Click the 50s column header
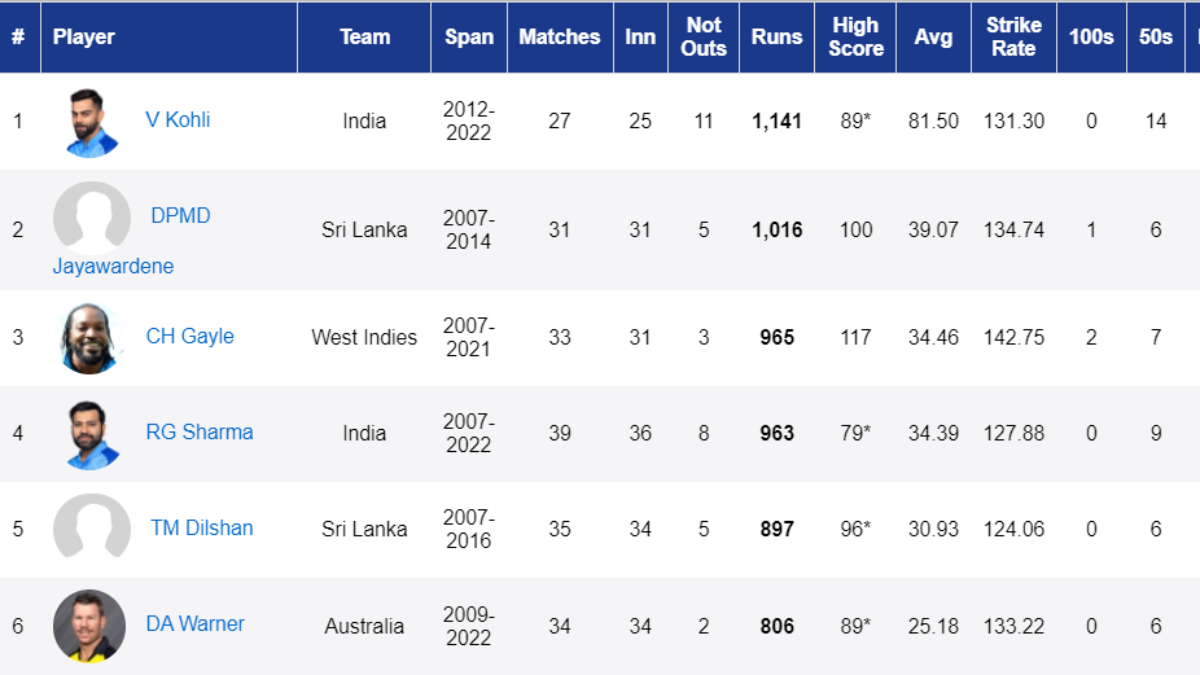Viewport: 1200px width, 675px height. 1155,37
